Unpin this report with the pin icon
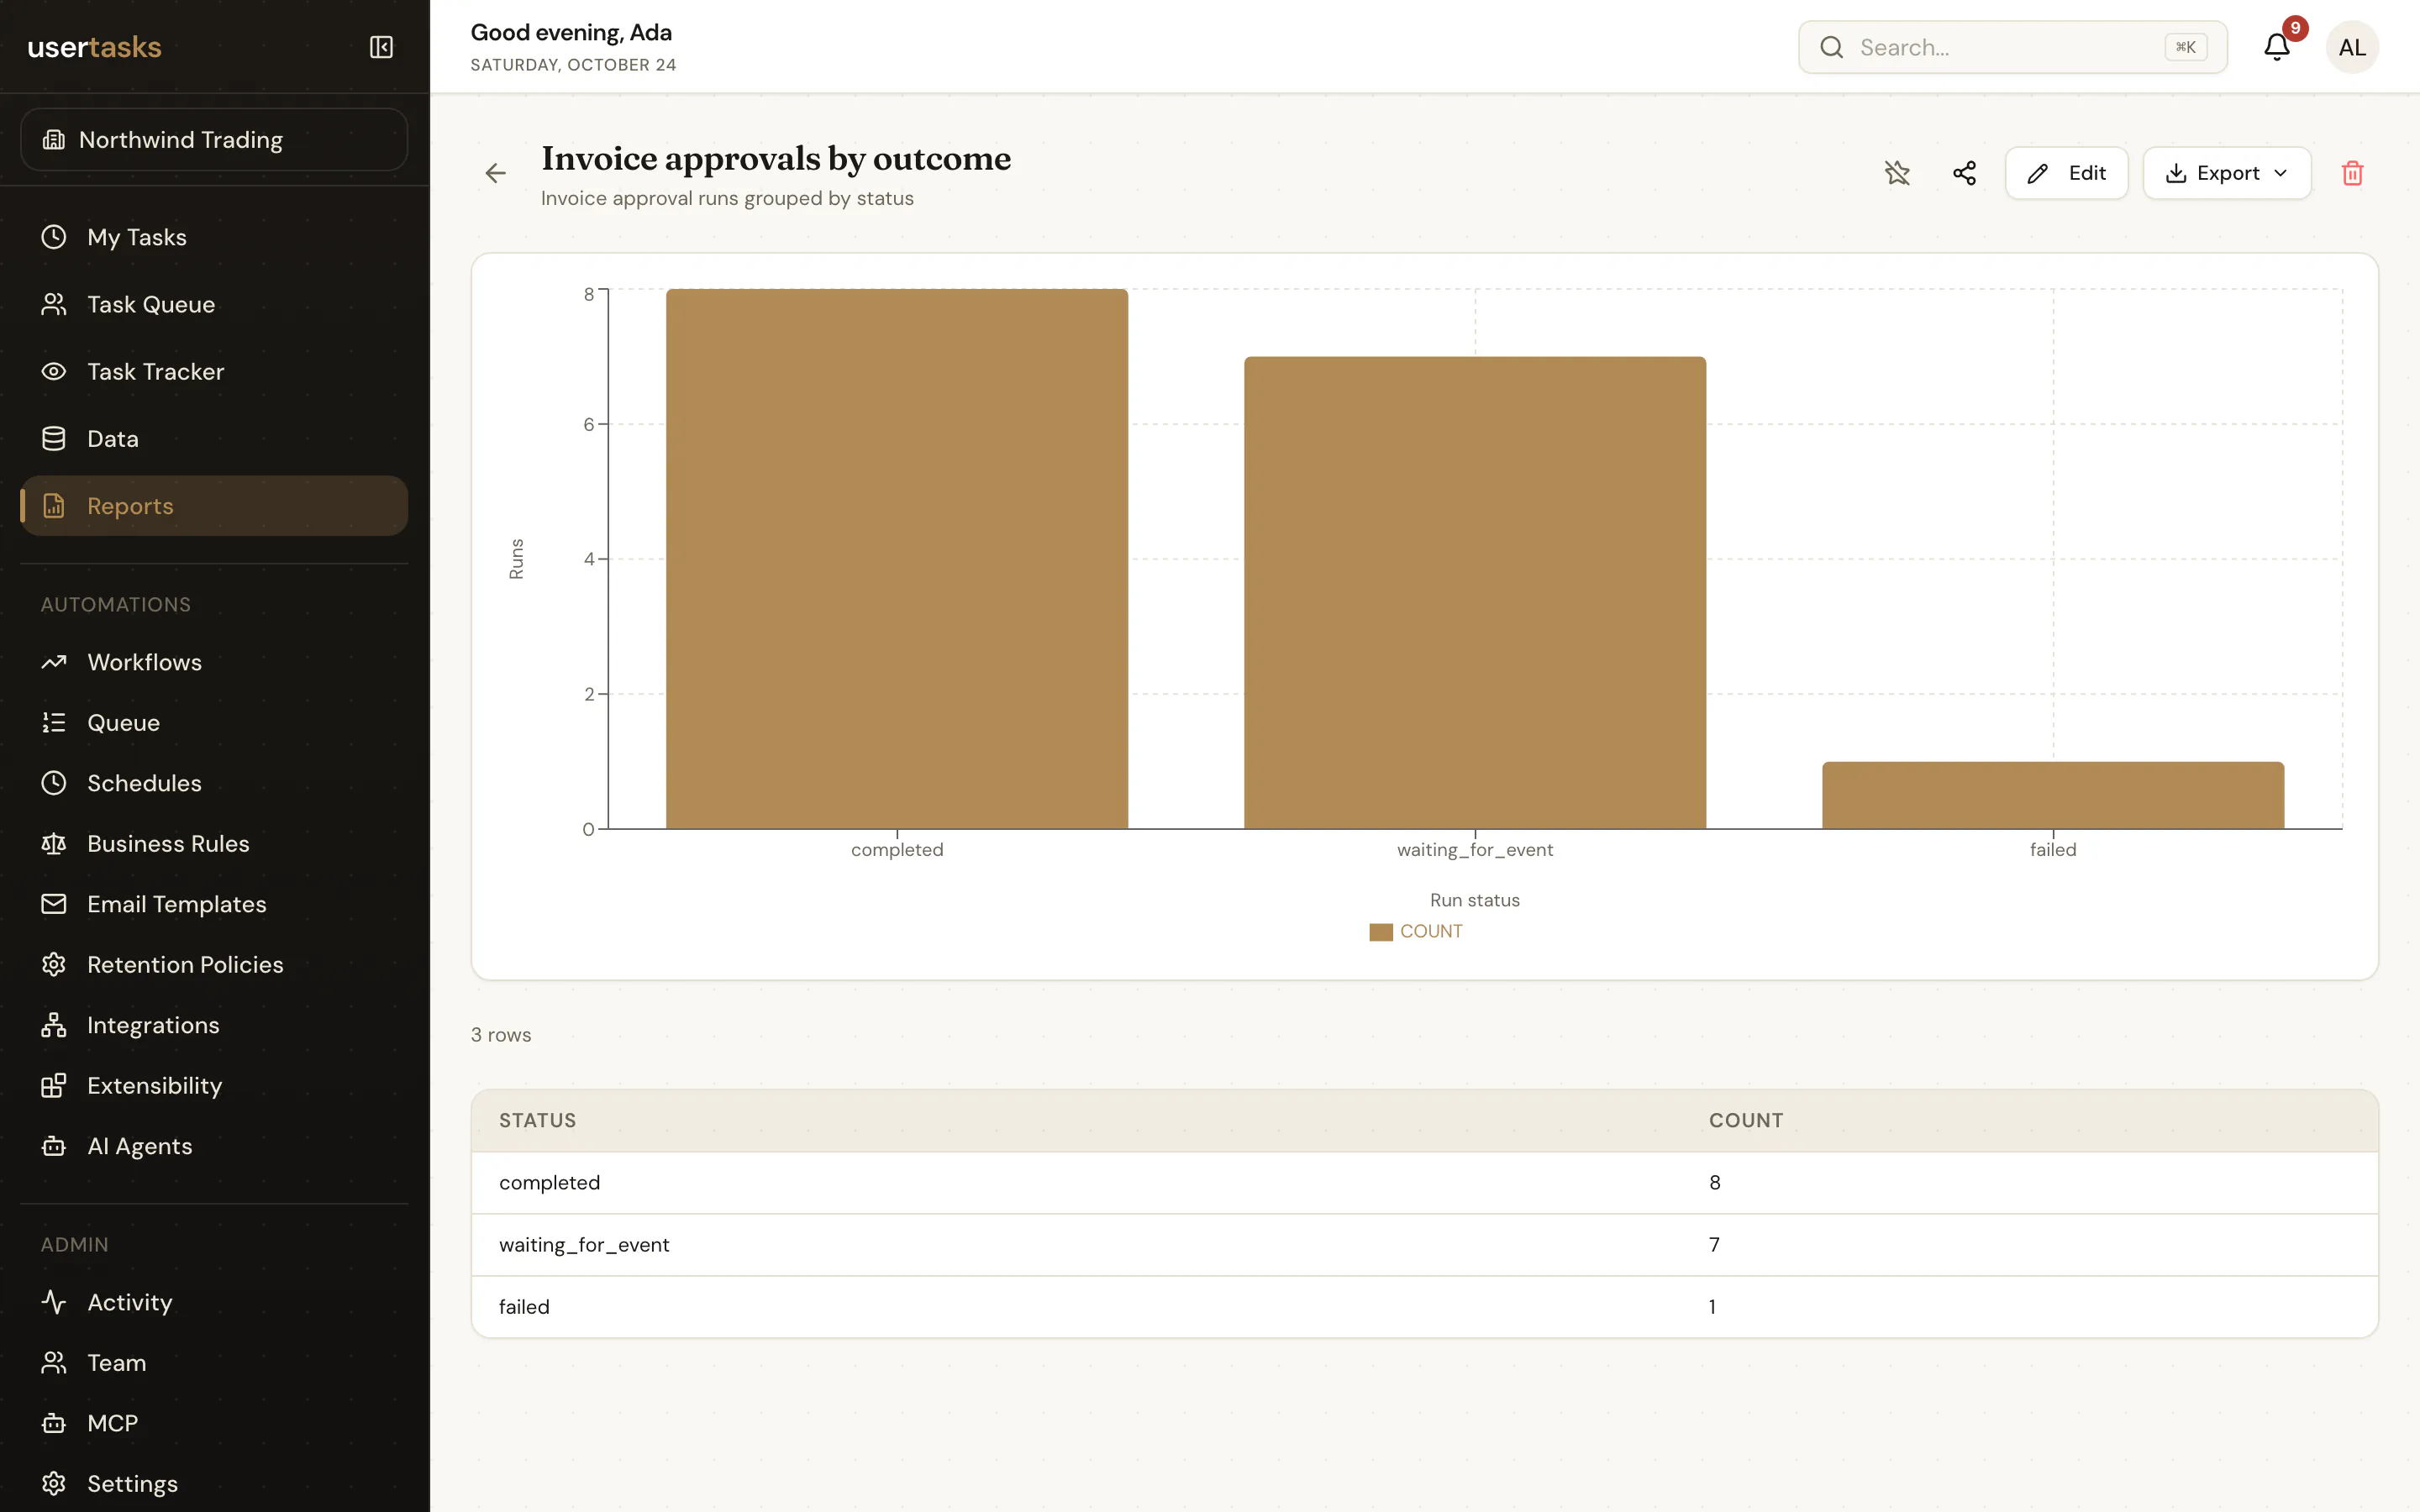2420x1512 pixels. coord(1897,173)
